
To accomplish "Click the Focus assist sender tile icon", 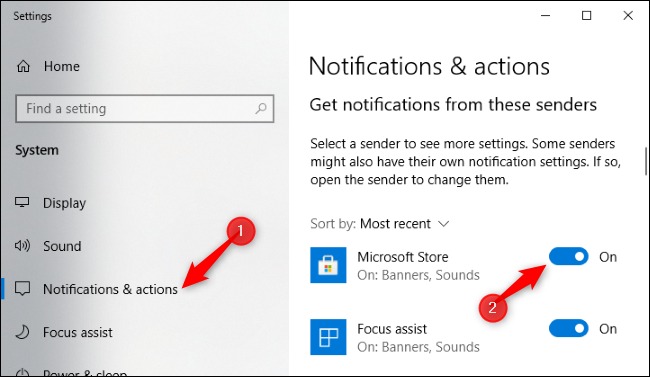I will pyautogui.click(x=328, y=337).
